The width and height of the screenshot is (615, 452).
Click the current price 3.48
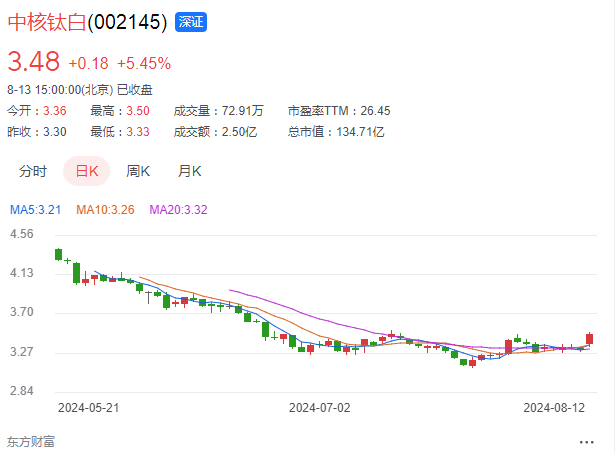pos(34,62)
